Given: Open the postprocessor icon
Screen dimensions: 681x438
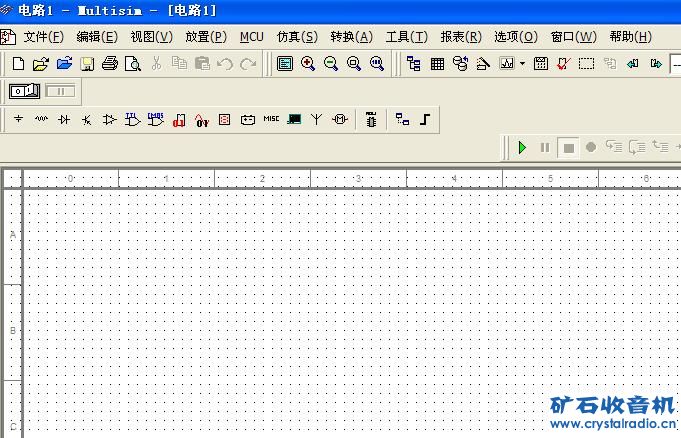Looking at the screenshot, I should coord(541,63).
